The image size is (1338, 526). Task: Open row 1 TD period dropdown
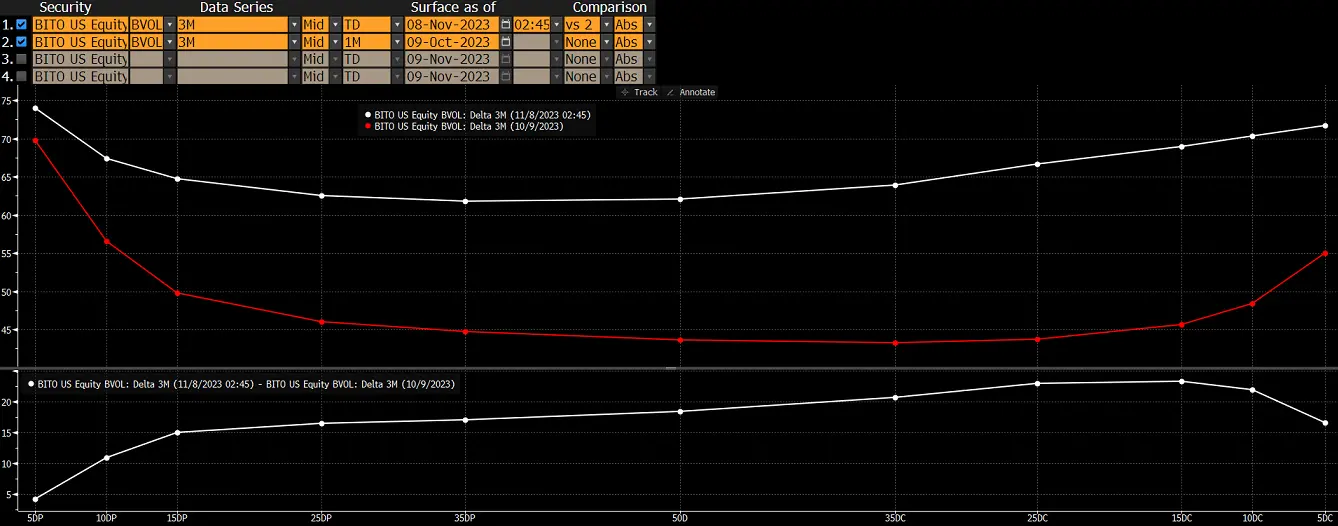pyautogui.click(x=397, y=24)
